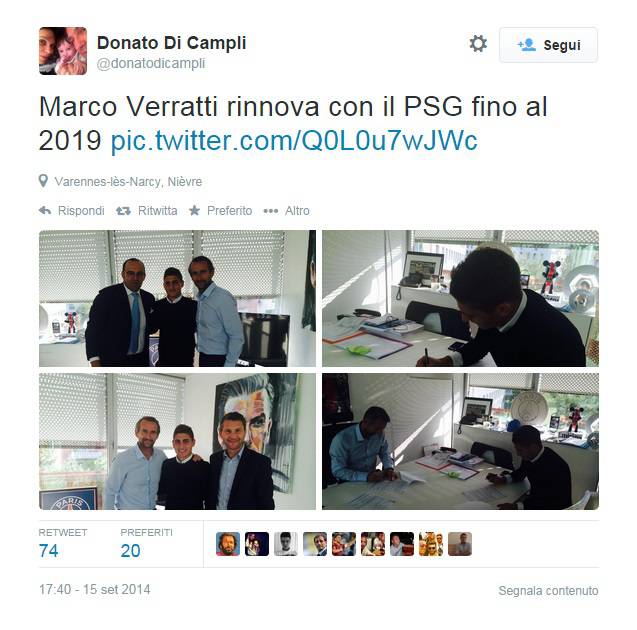Click the location pin icon

coord(43,181)
